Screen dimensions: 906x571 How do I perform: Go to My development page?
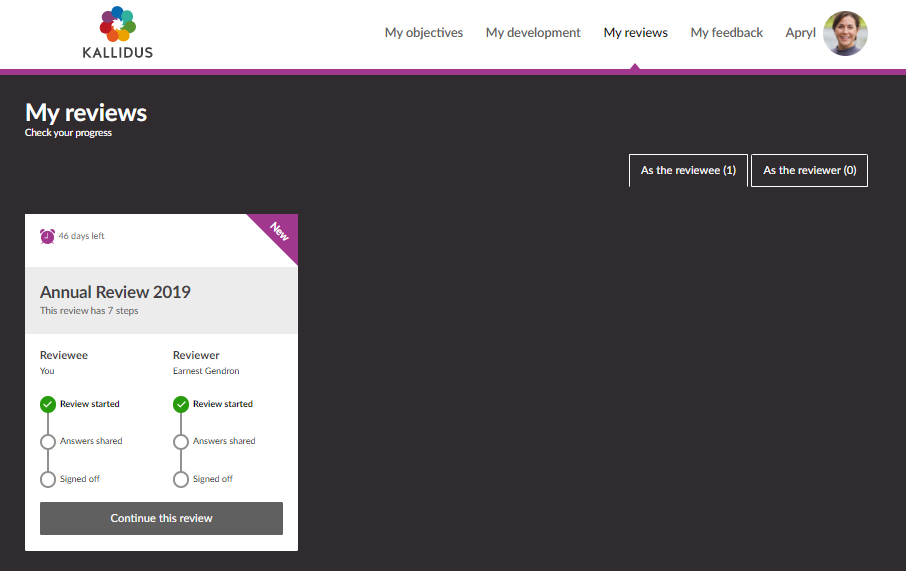click(x=533, y=33)
